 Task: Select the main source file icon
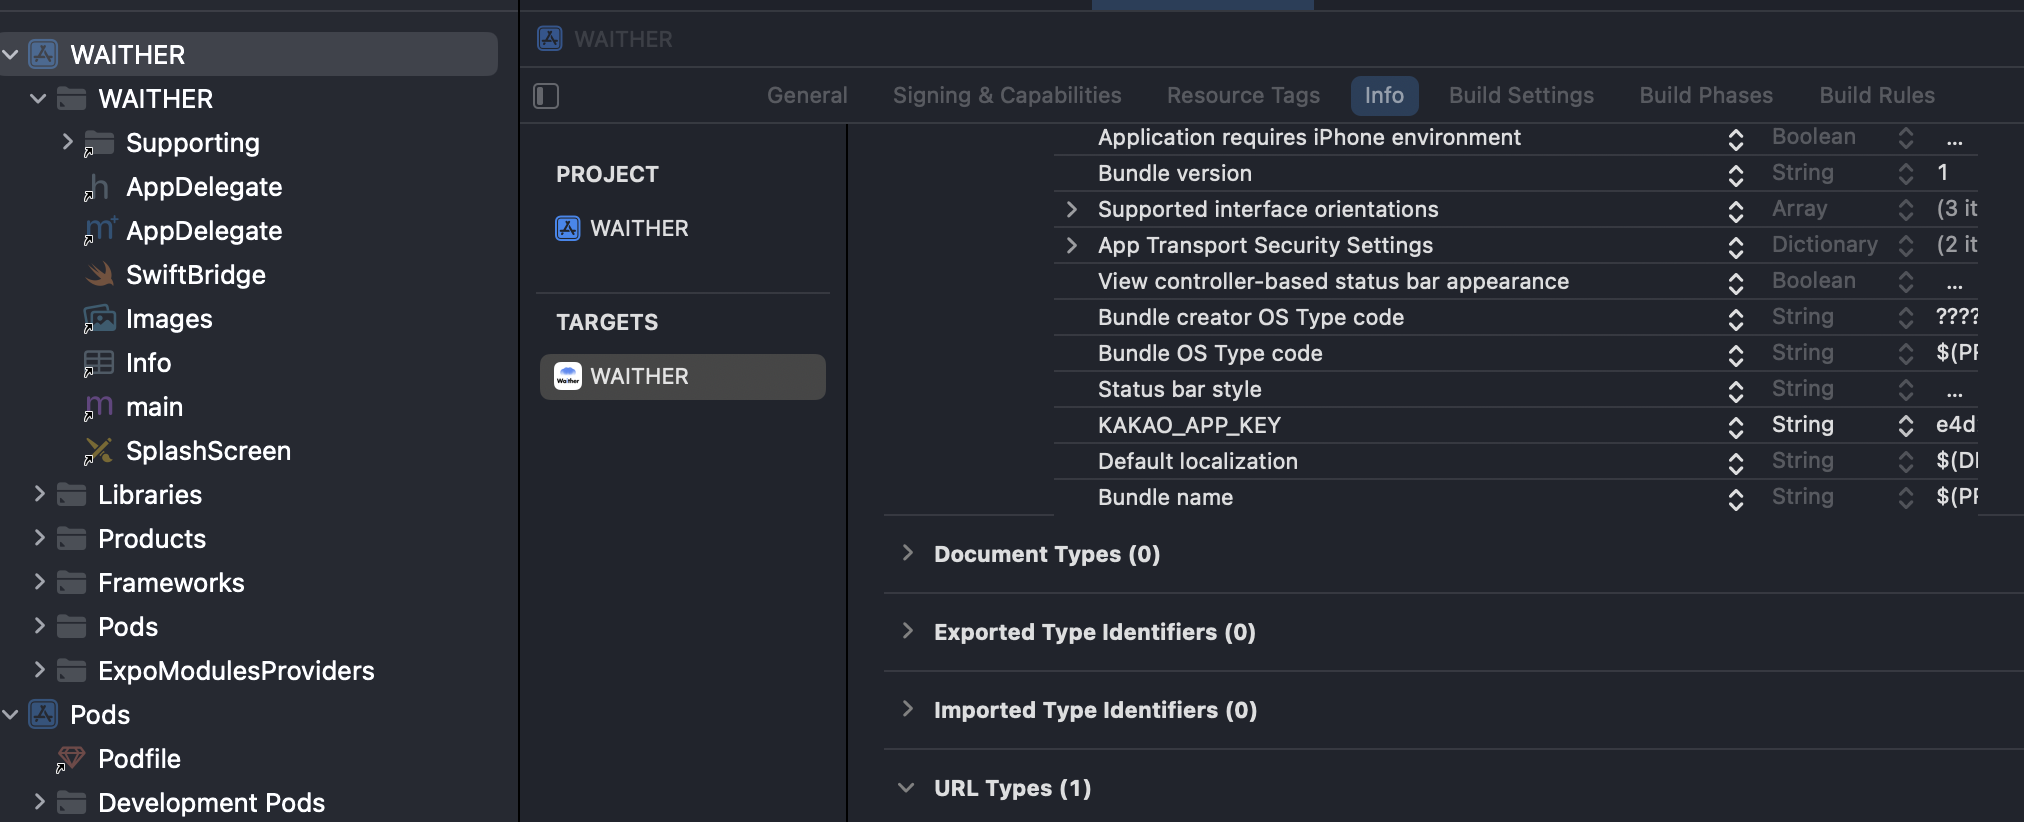pyautogui.click(x=99, y=406)
